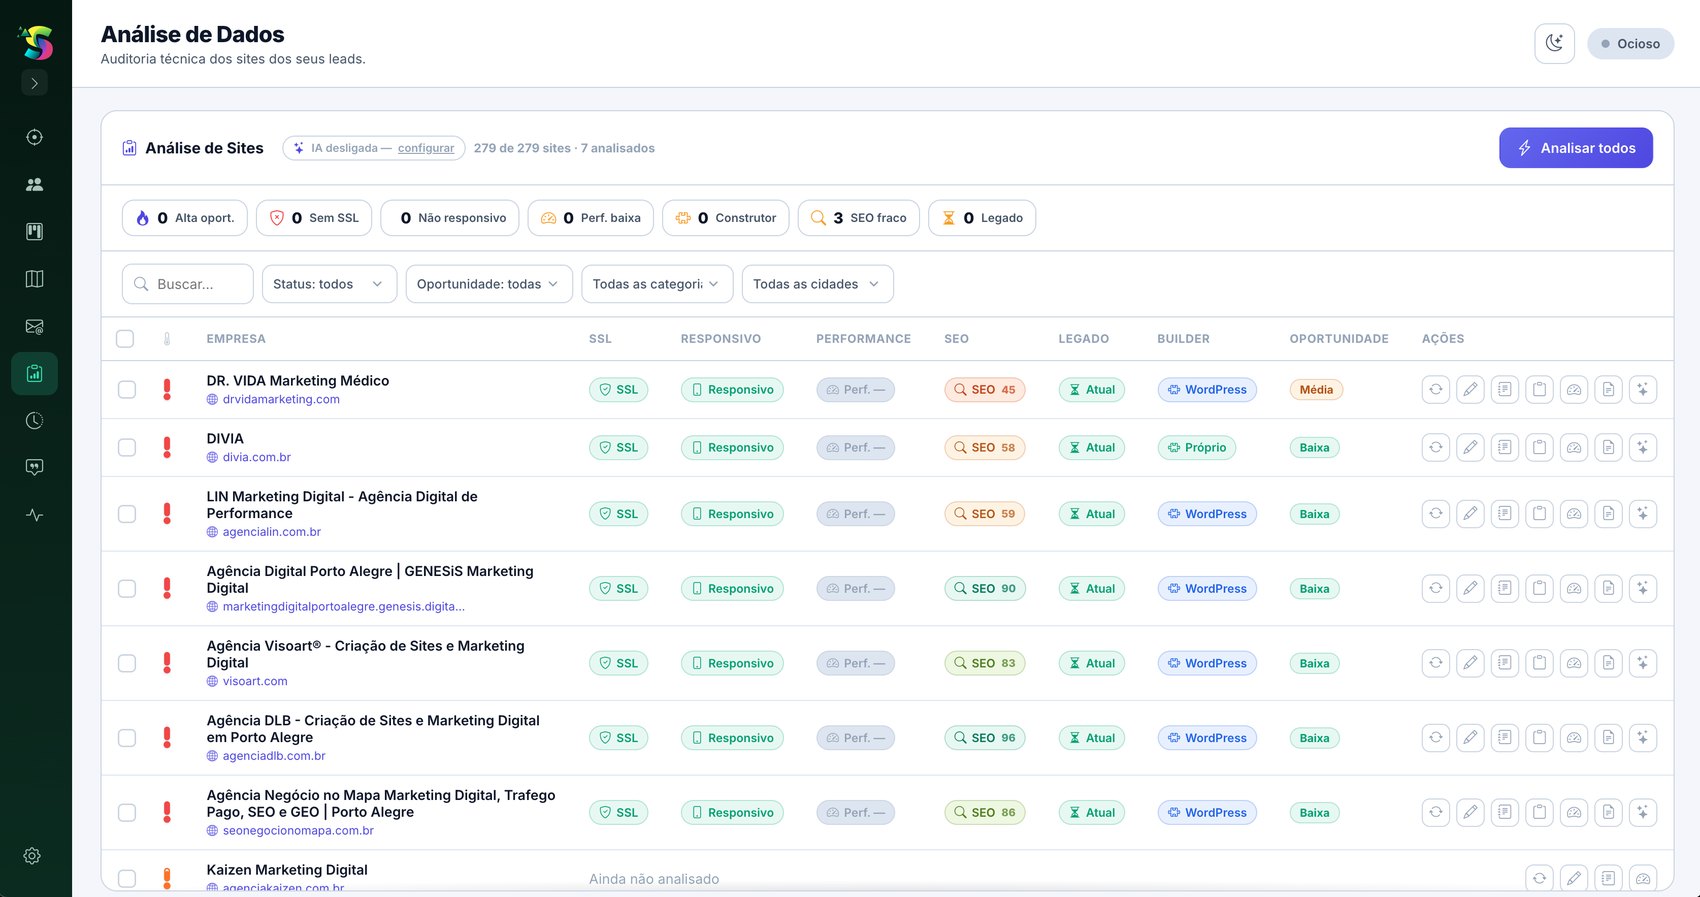Open the agencialin.com.br link
This screenshot has width=1700, height=897.
(x=272, y=532)
